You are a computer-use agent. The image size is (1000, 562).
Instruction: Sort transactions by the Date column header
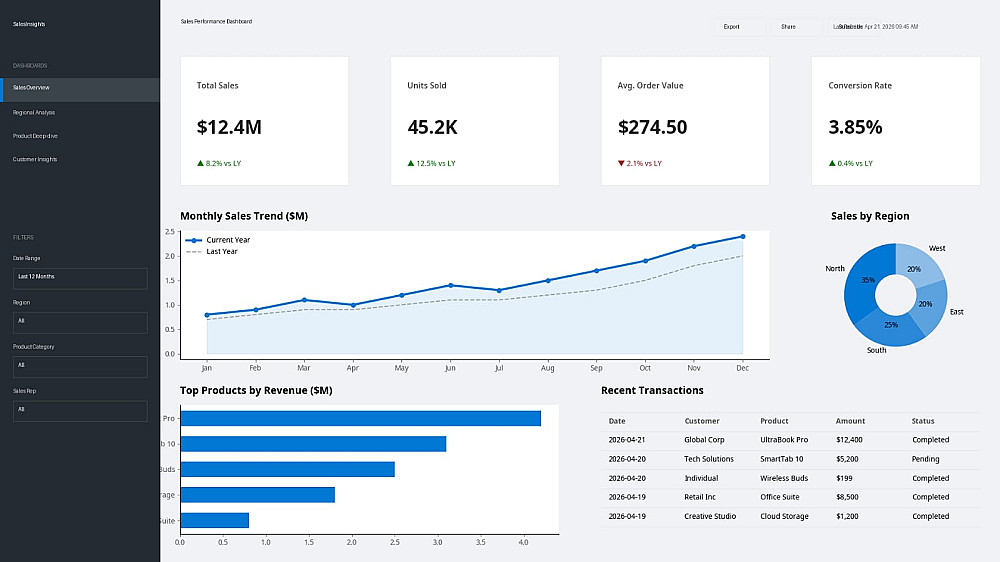[x=617, y=421]
